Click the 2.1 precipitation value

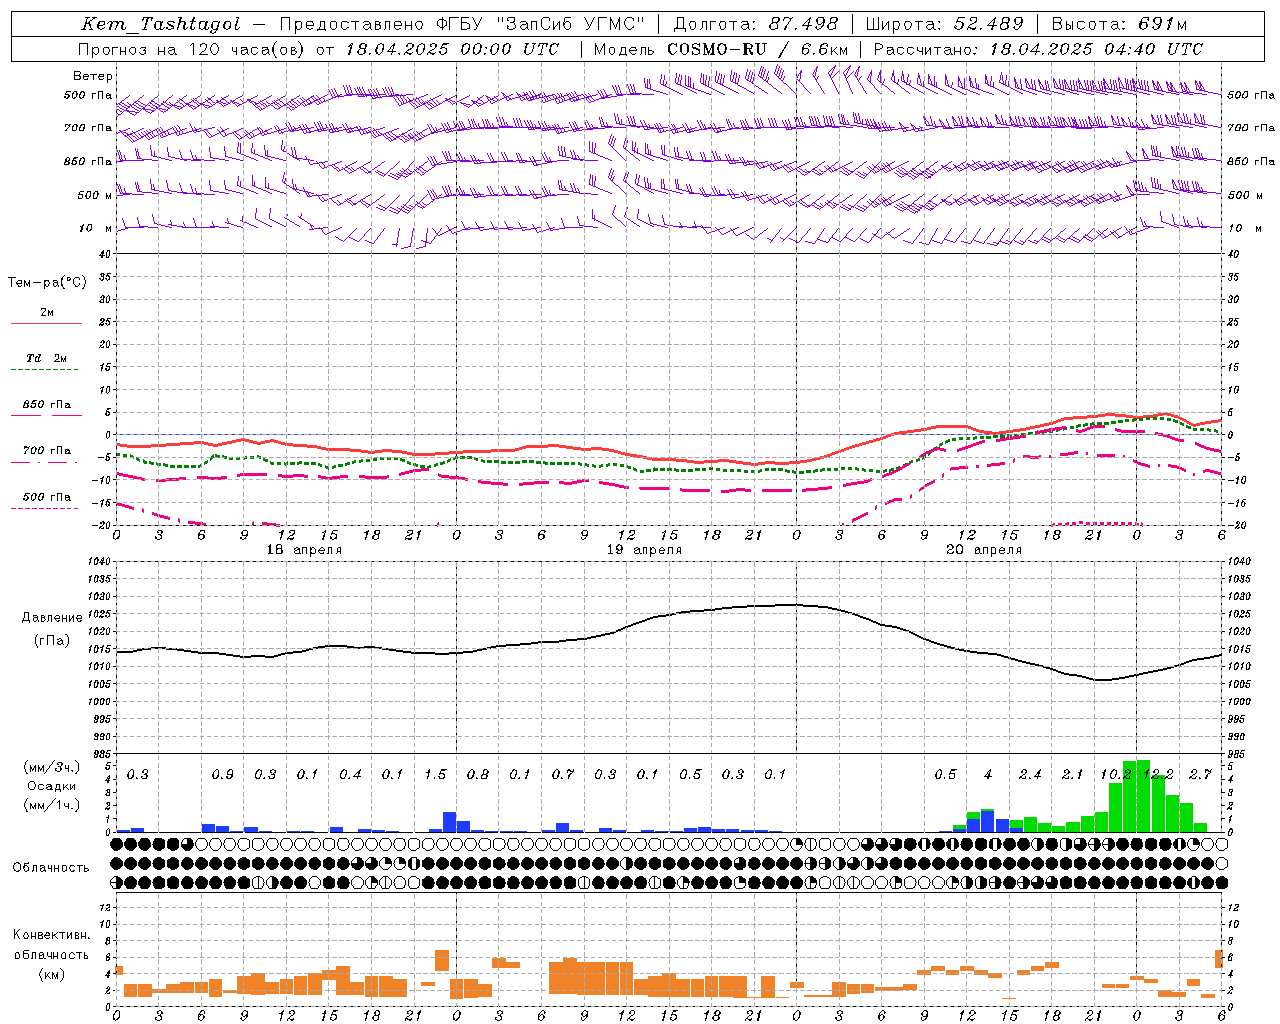coord(1072,775)
